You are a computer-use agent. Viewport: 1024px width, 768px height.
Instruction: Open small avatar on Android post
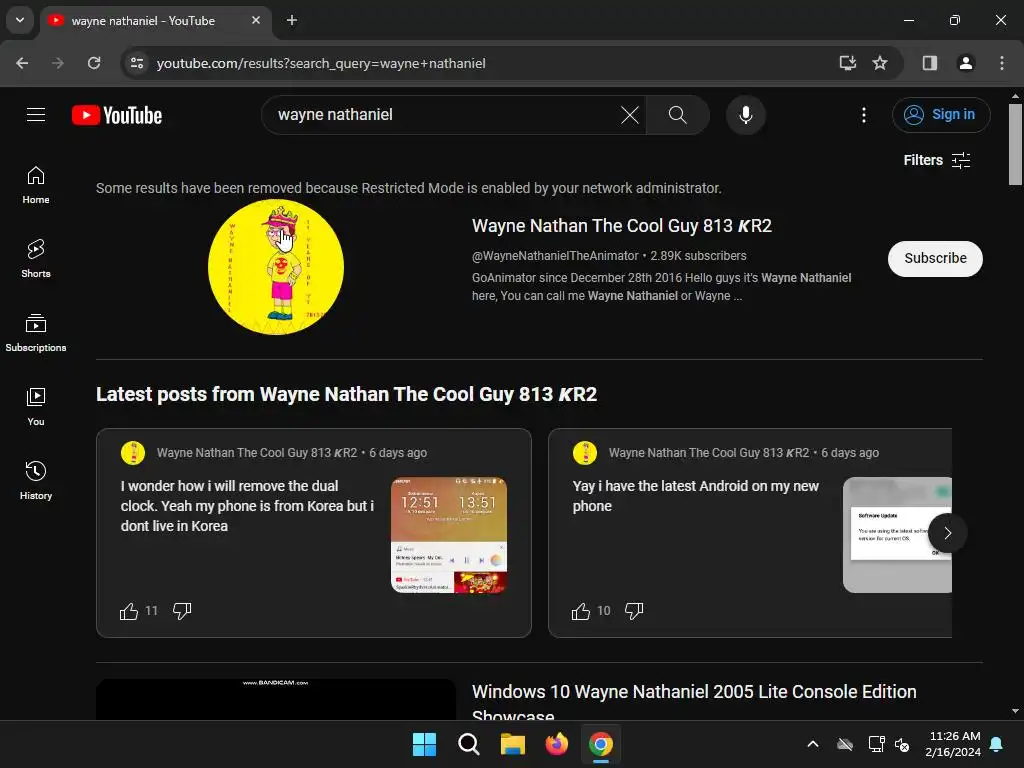coord(585,453)
